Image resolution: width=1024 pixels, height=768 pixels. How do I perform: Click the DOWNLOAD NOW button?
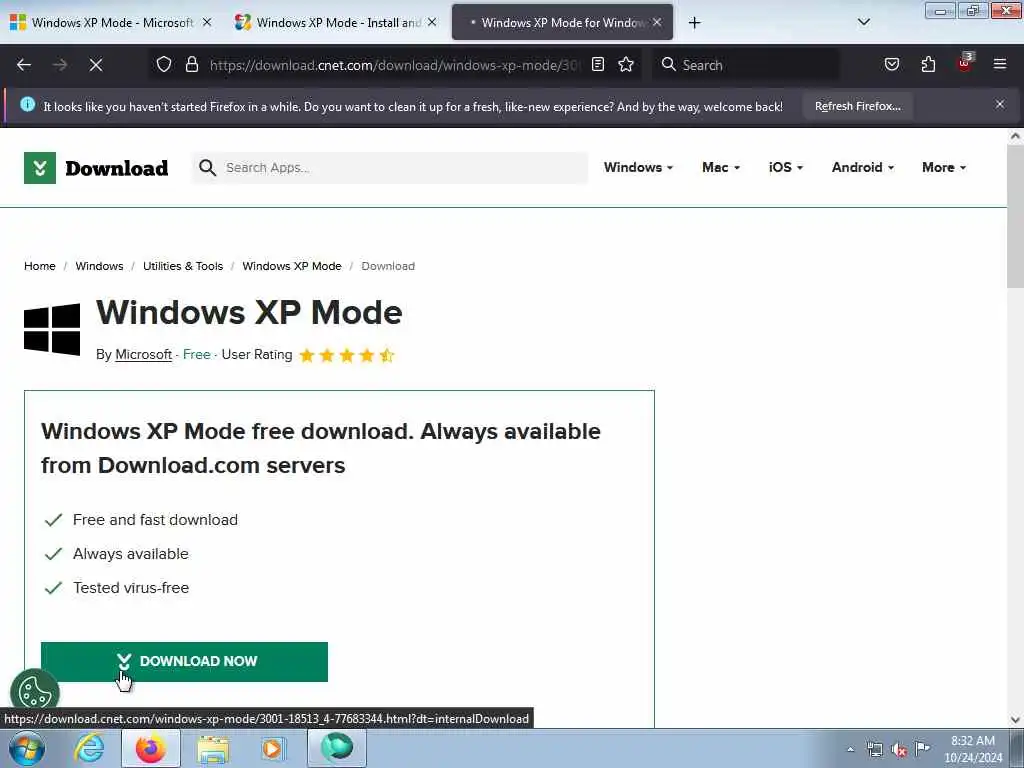(184, 662)
